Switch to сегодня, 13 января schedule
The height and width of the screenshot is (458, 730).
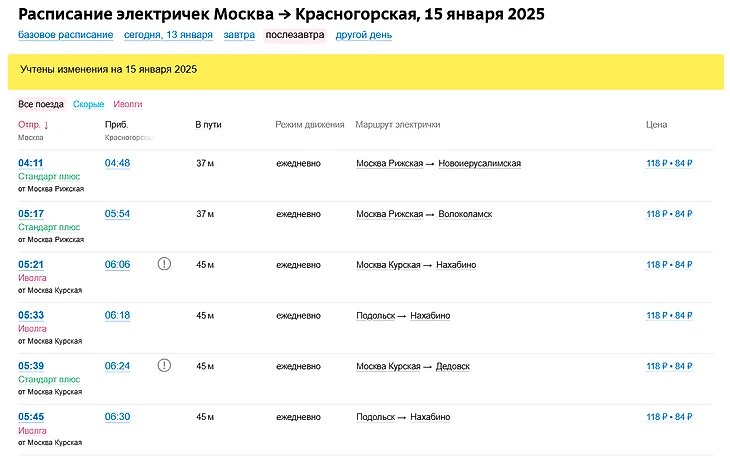168,35
